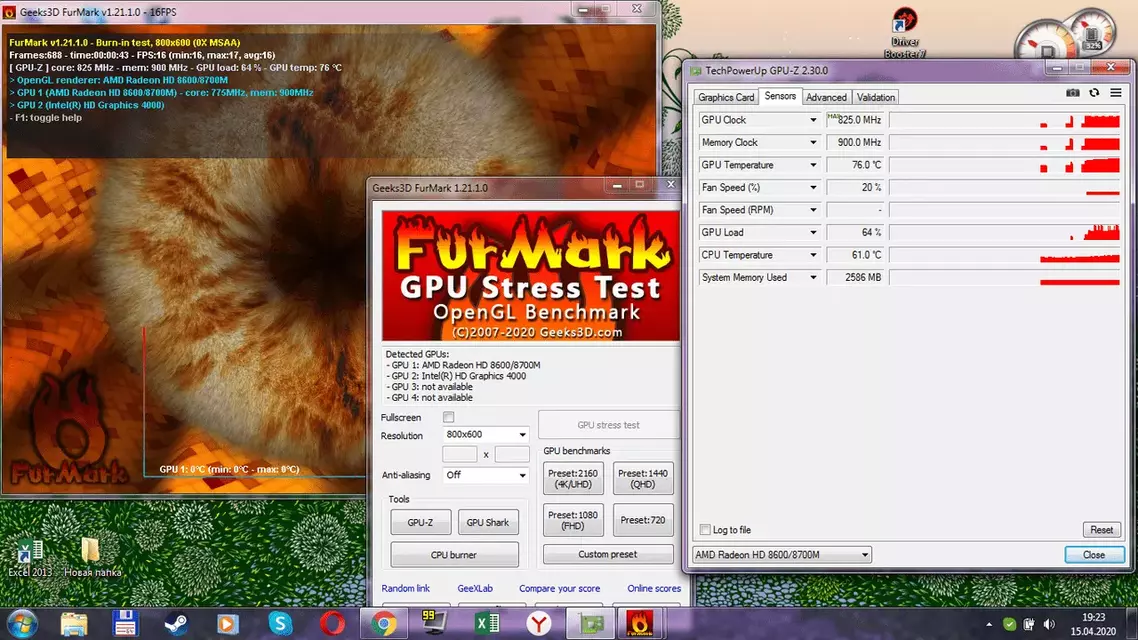Open Windows Start menu orb

point(22,624)
